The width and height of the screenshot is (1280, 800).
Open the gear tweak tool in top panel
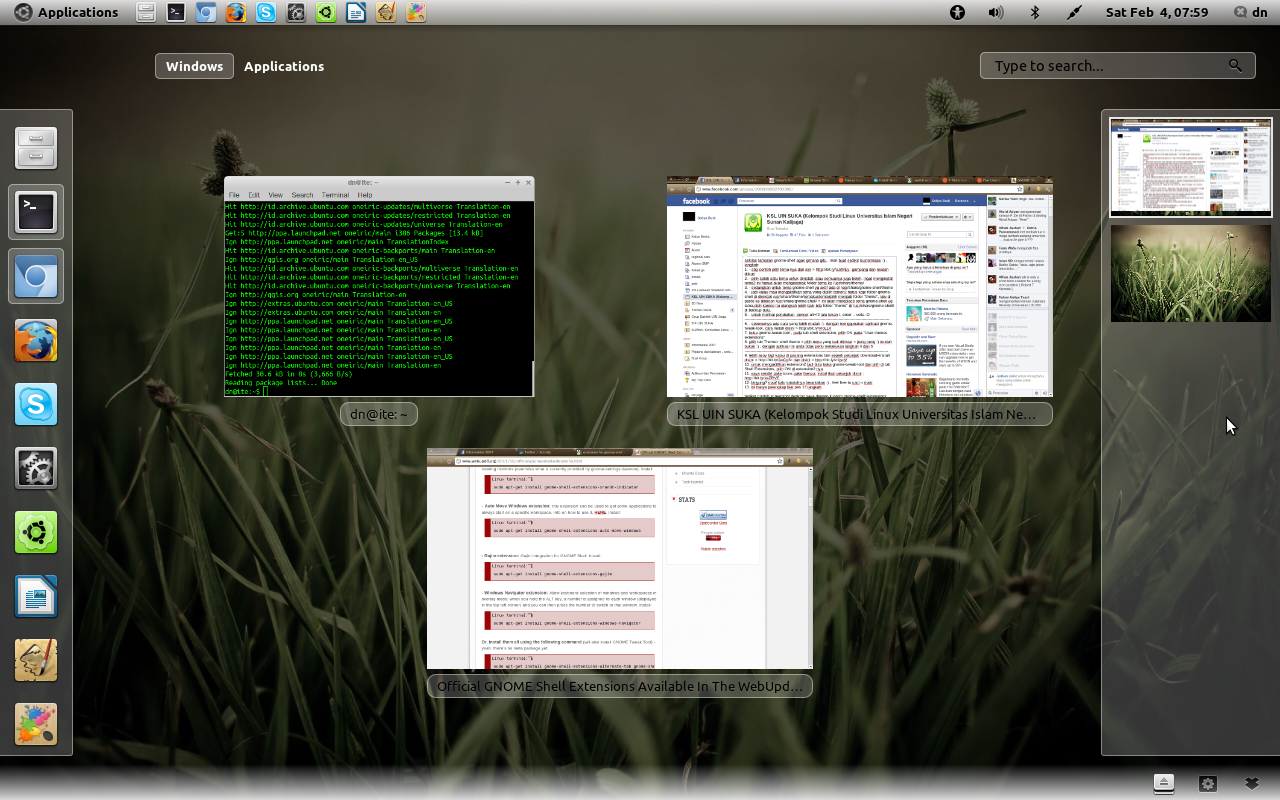[x=296, y=13]
